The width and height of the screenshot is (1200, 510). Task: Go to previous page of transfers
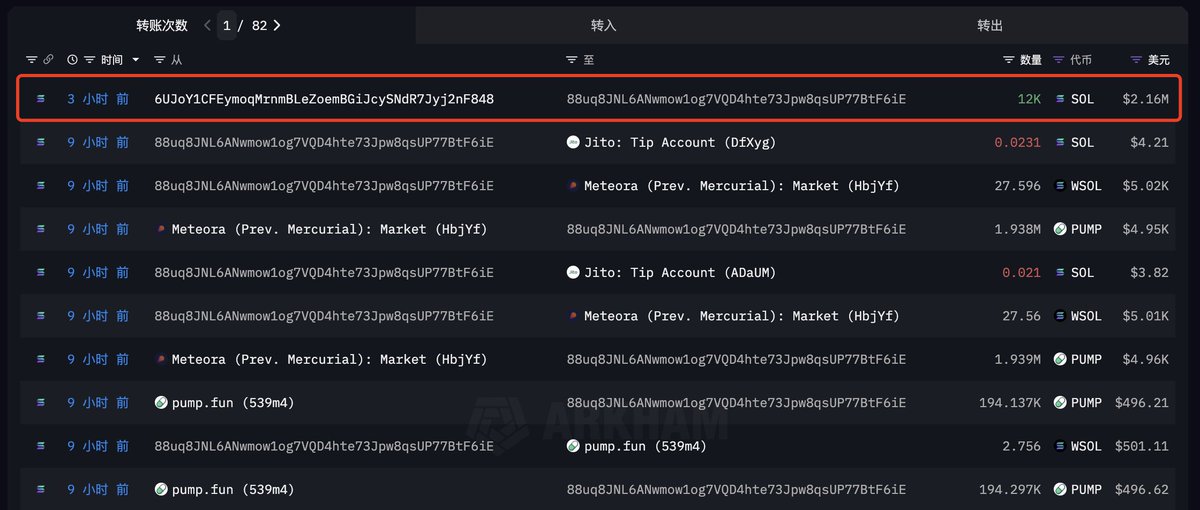207,25
